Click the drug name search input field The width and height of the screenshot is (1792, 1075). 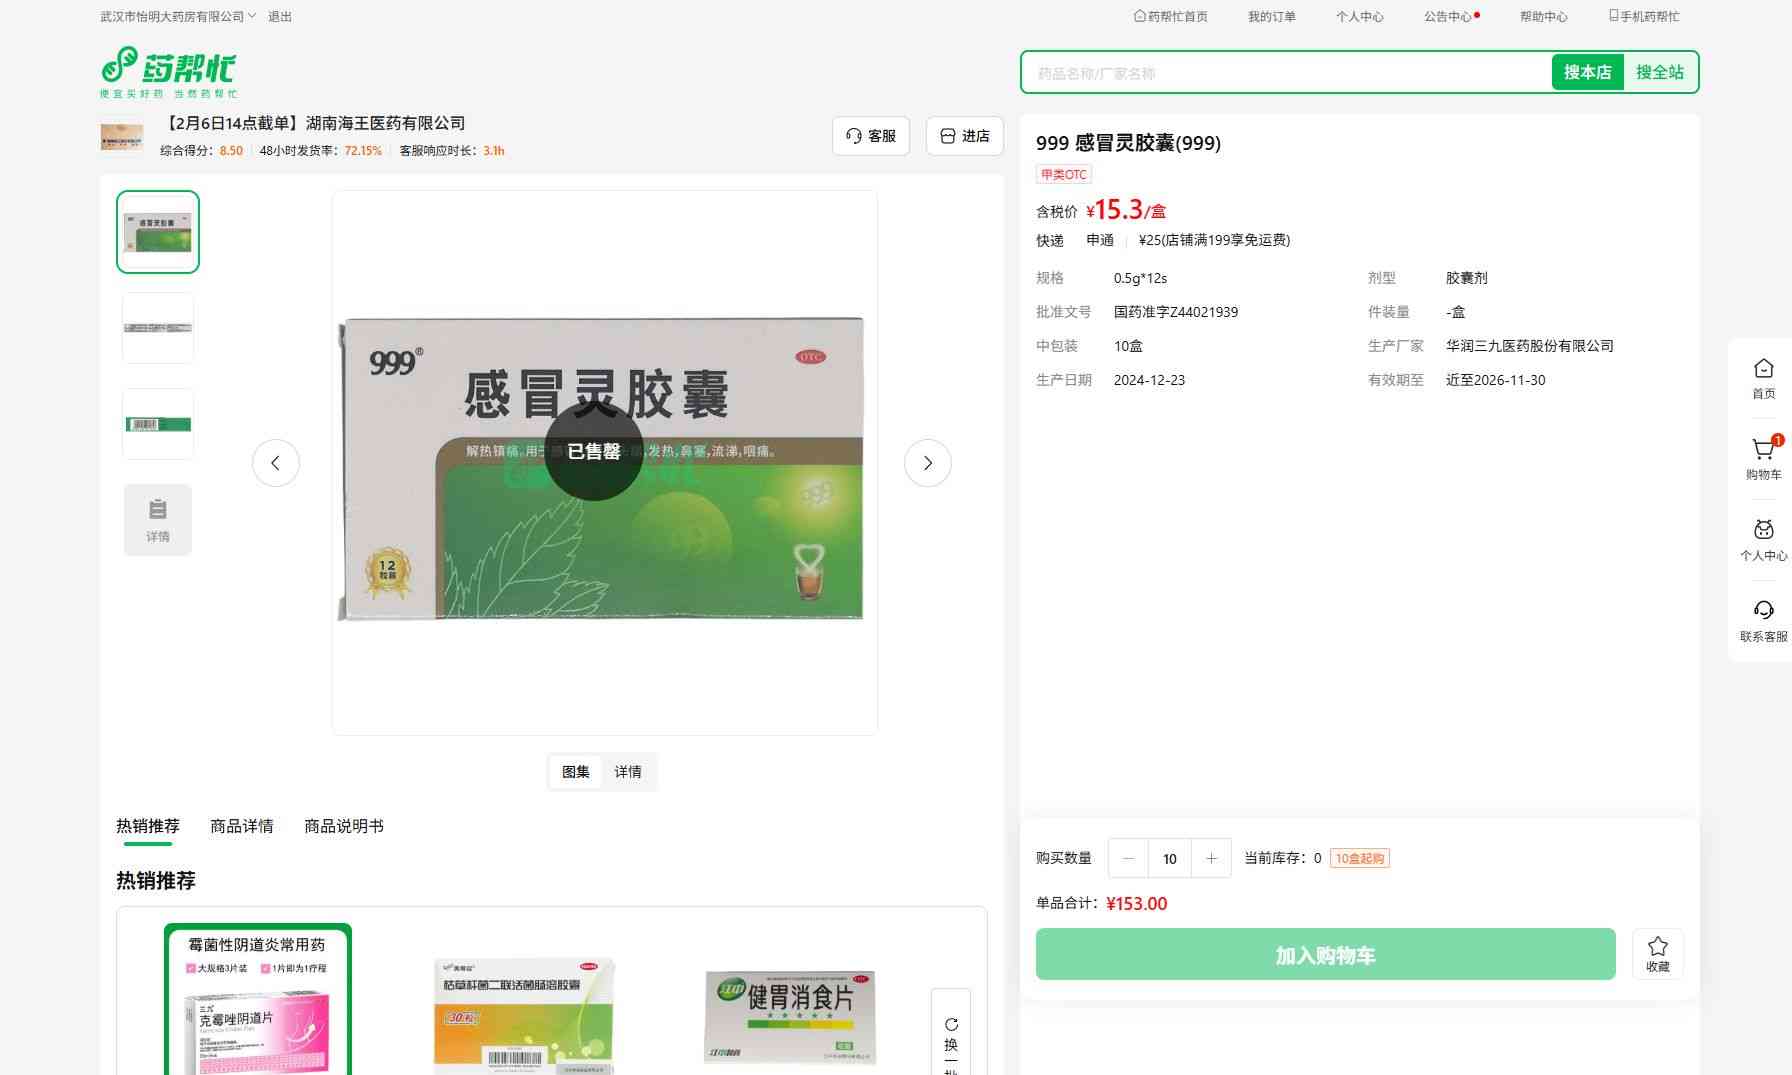pos(1285,73)
